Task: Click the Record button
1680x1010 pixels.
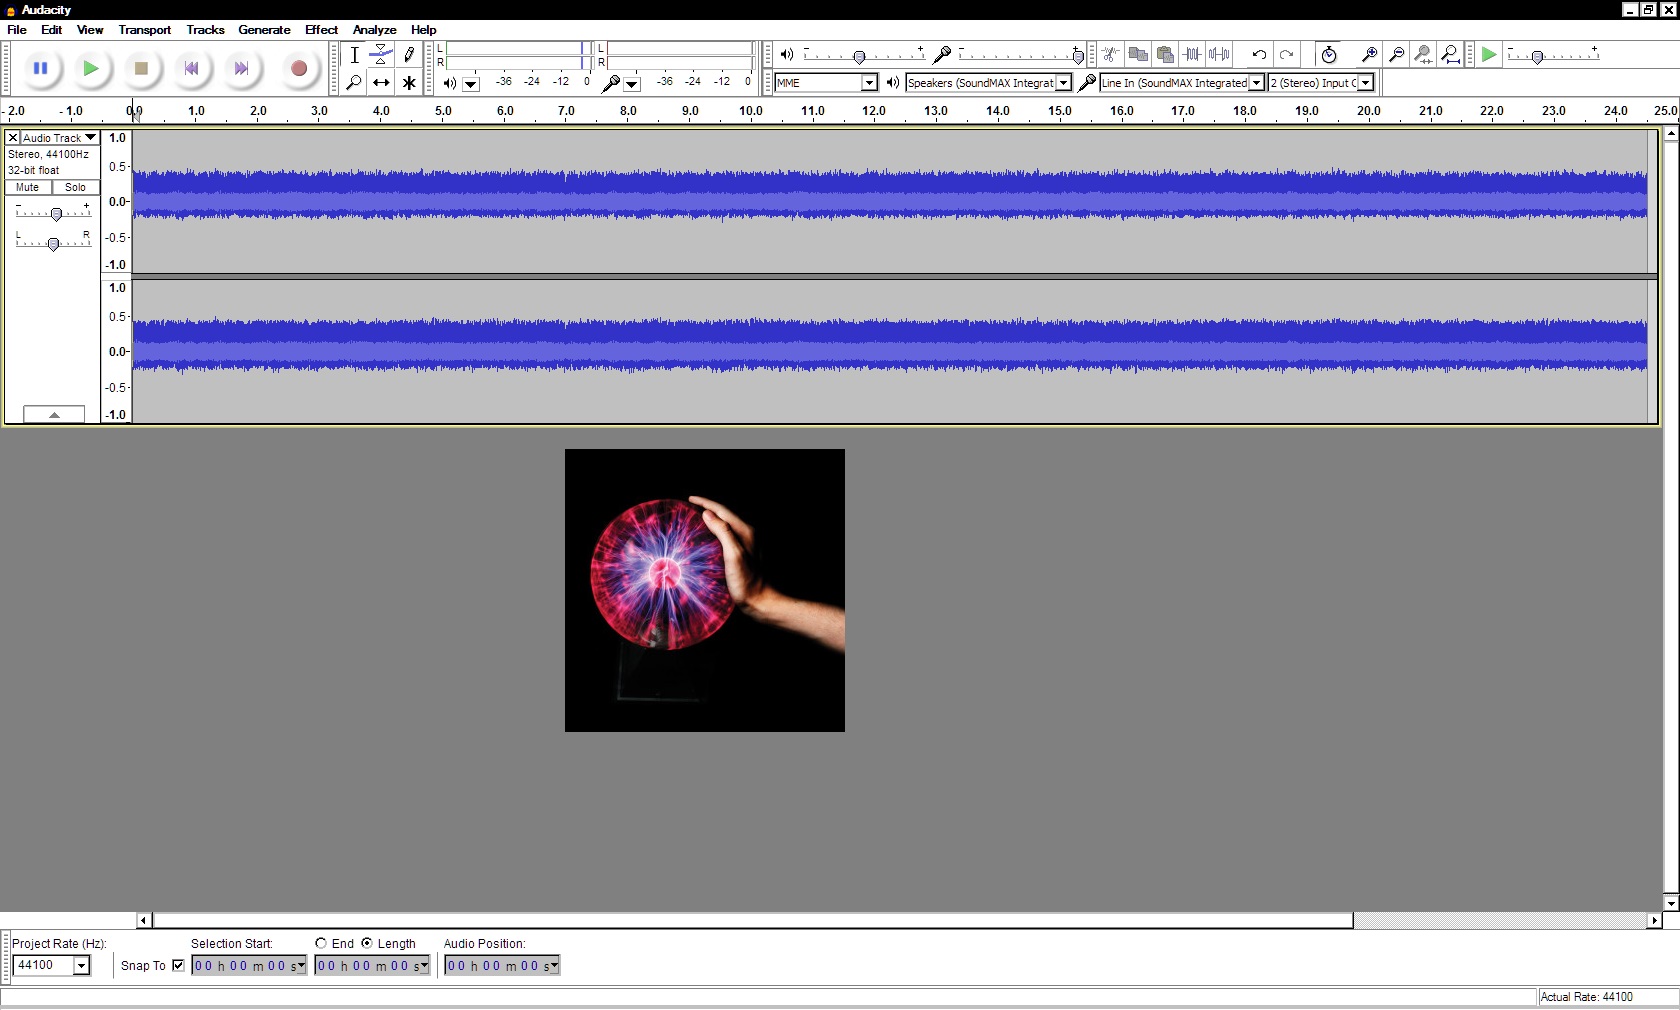Action: click(x=298, y=68)
